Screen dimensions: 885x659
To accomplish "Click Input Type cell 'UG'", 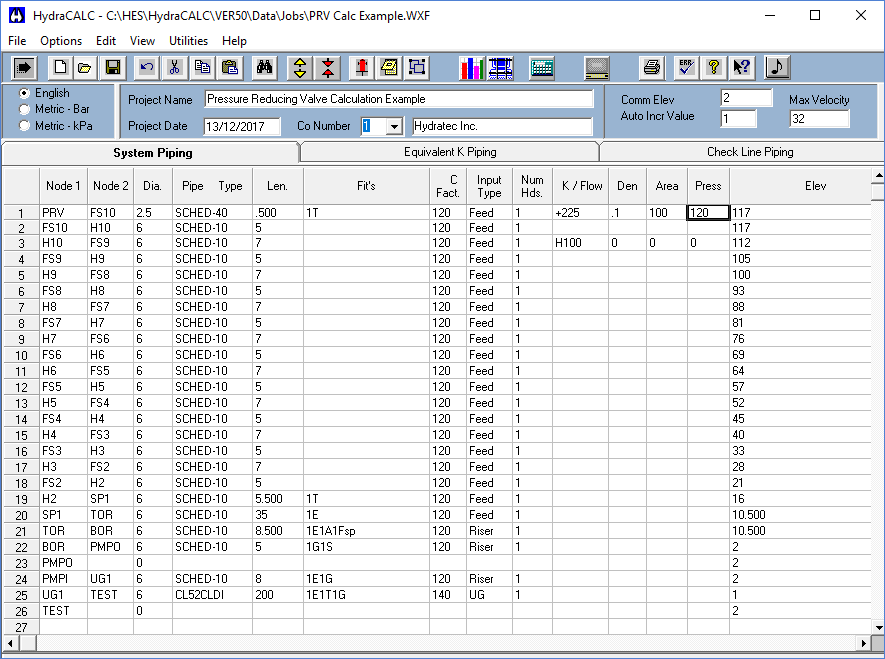I will tap(489, 595).
